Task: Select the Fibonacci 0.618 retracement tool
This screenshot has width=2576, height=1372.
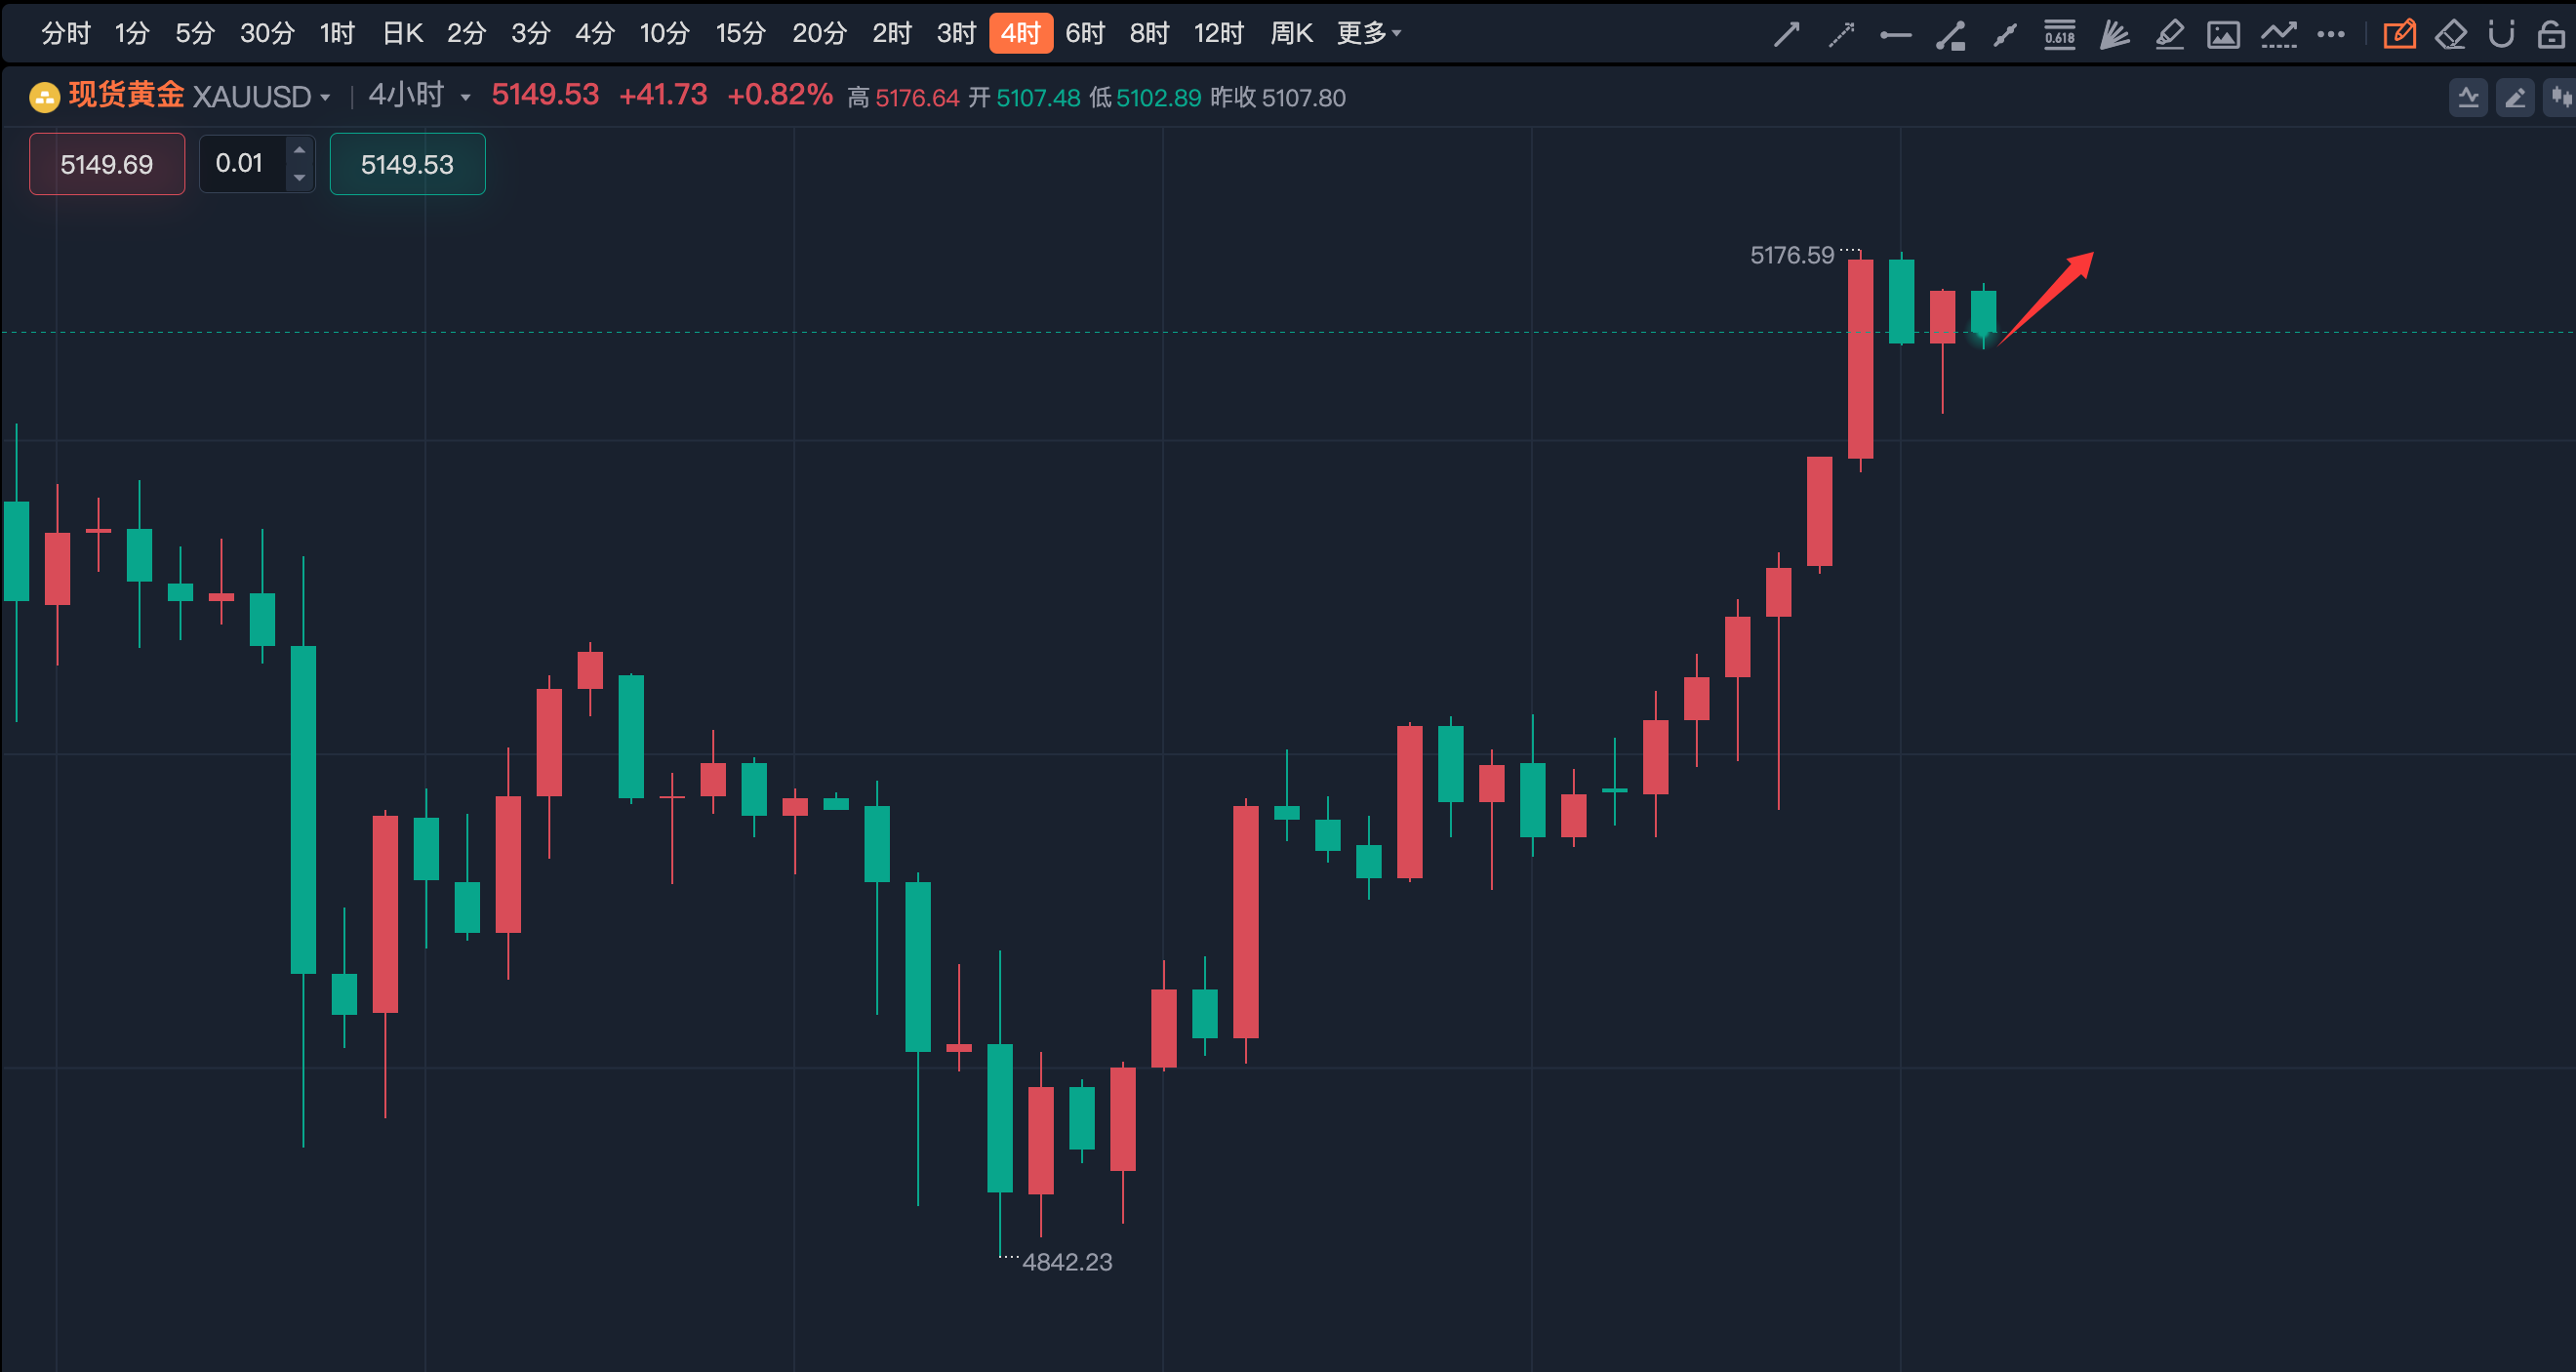Action: 2059,35
